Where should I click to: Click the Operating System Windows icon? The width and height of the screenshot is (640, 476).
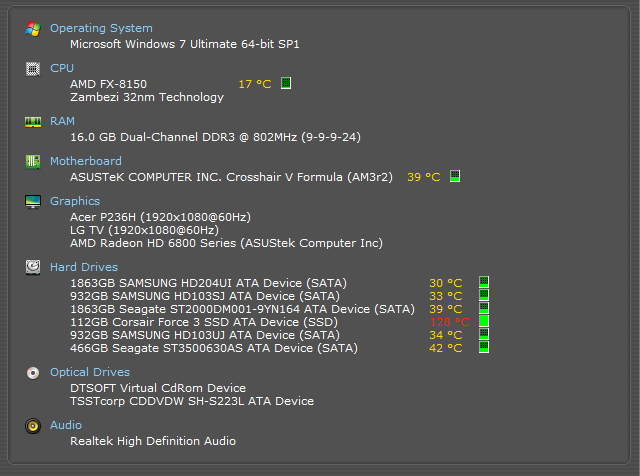click(33, 29)
